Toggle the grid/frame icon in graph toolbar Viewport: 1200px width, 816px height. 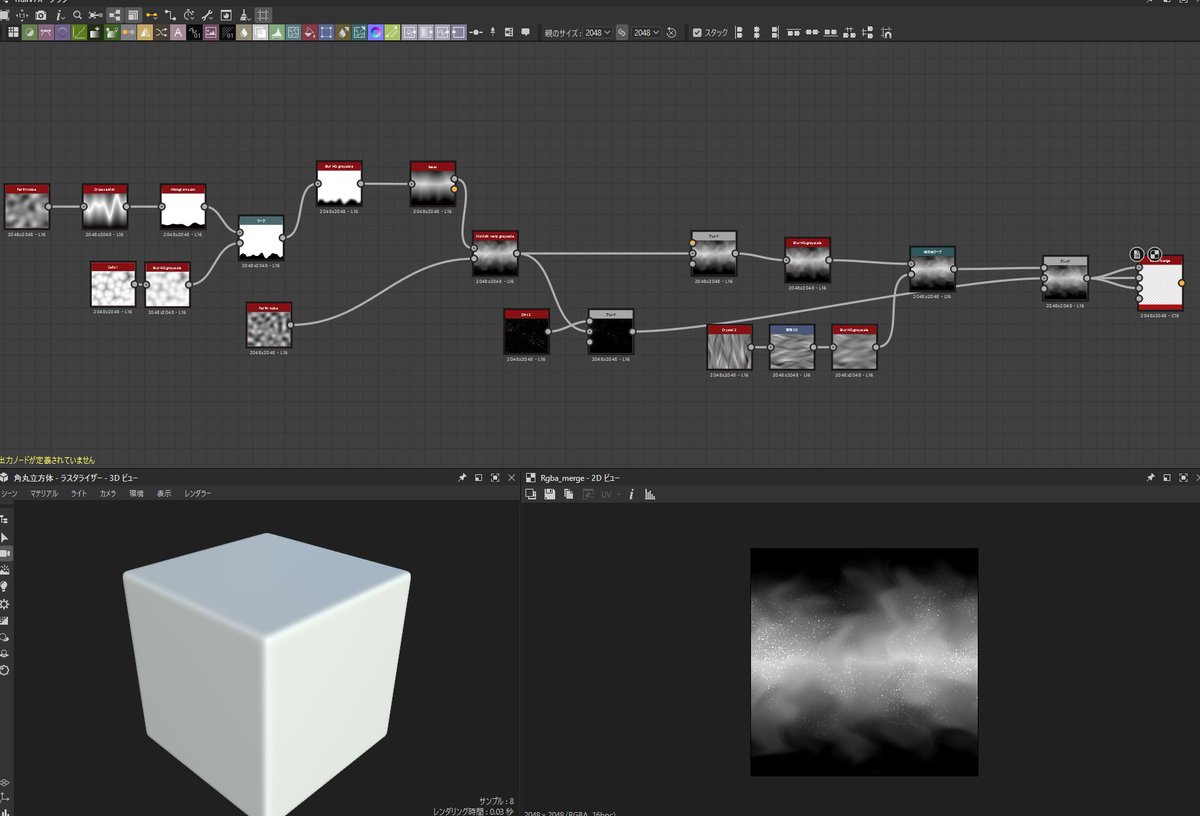click(x=263, y=15)
